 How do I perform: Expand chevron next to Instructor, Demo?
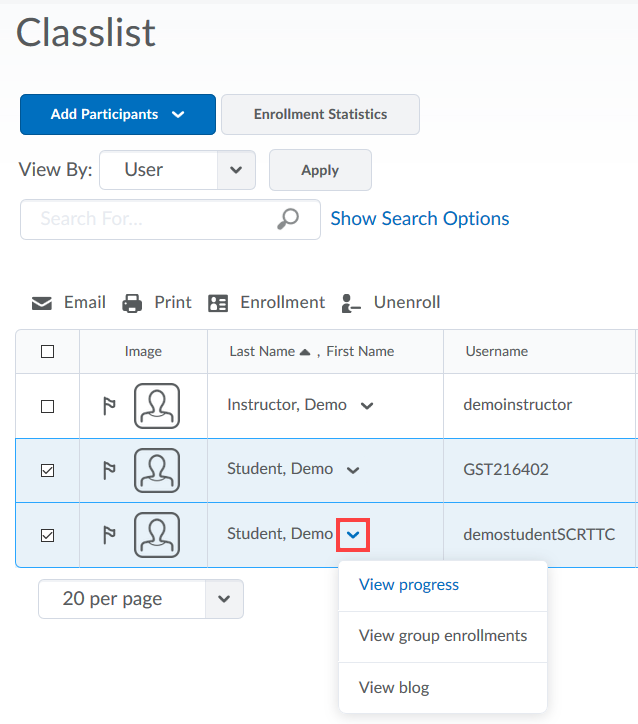tap(367, 406)
